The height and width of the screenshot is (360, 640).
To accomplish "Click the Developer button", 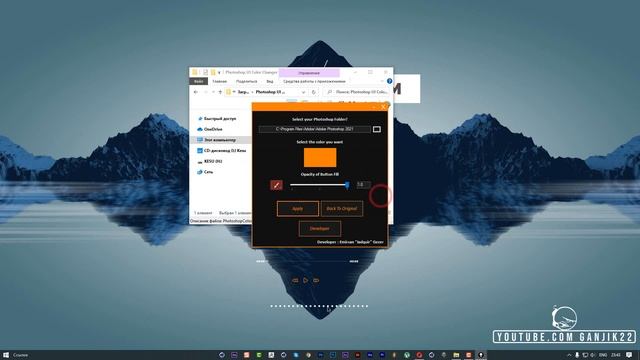I will point(320,229).
